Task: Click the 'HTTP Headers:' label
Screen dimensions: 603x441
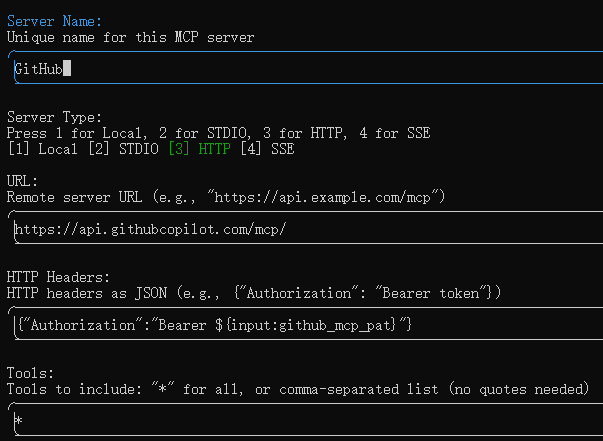Action: tap(58, 277)
